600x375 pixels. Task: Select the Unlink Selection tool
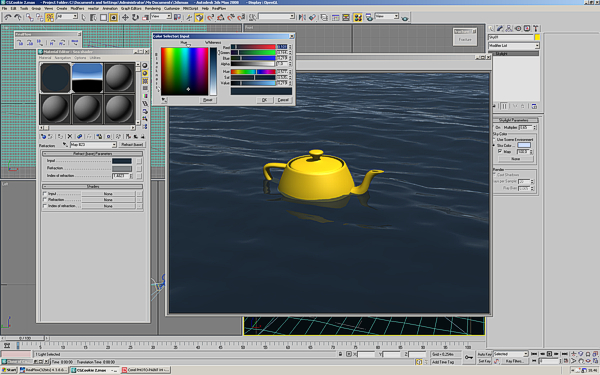[39, 17]
